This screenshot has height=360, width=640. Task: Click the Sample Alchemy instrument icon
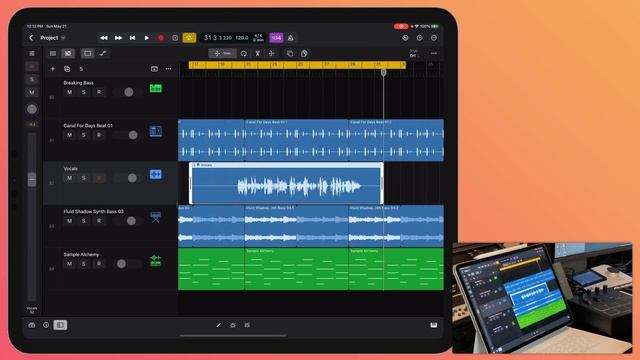point(156,260)
